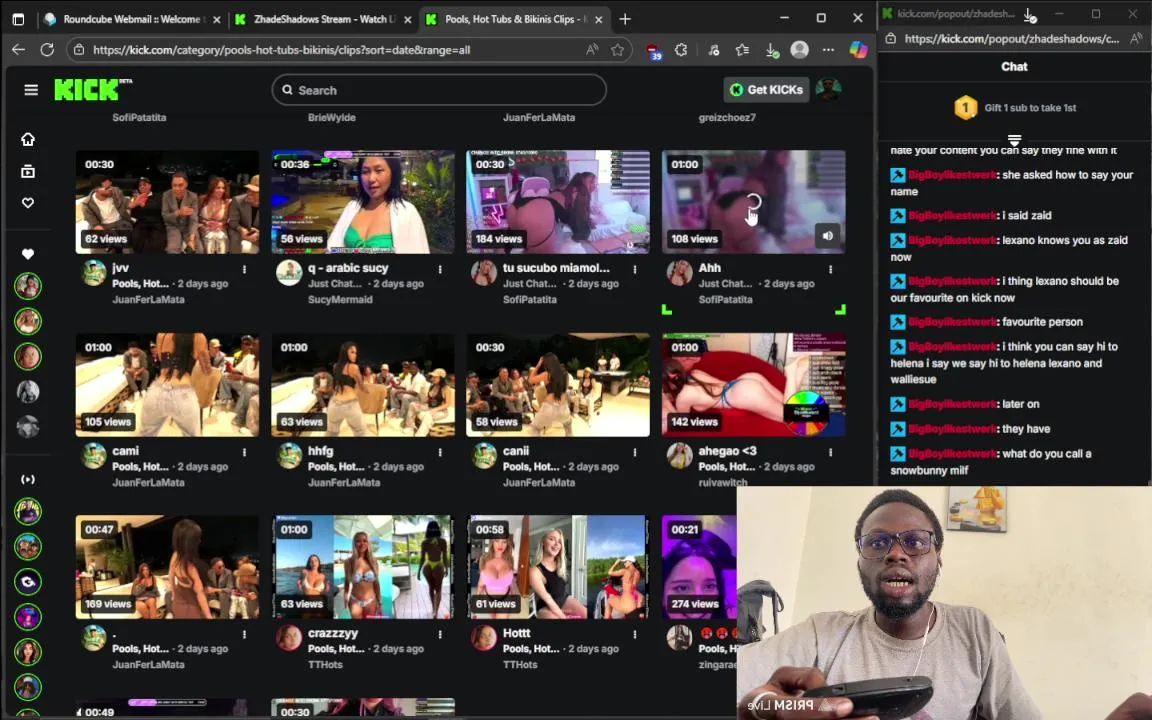This screenshot has width=1152, height=720.
Task: Open the options menu for the canii clip
Action: (635, 453)
